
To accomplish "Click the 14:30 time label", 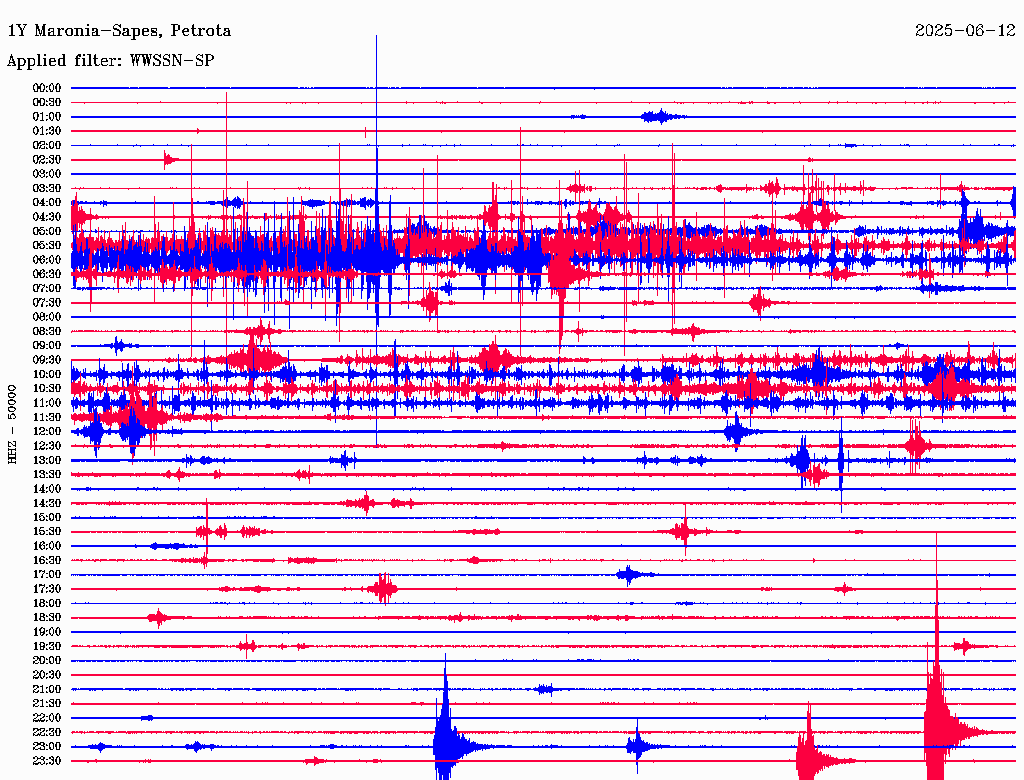I will [x=47, y=503].
